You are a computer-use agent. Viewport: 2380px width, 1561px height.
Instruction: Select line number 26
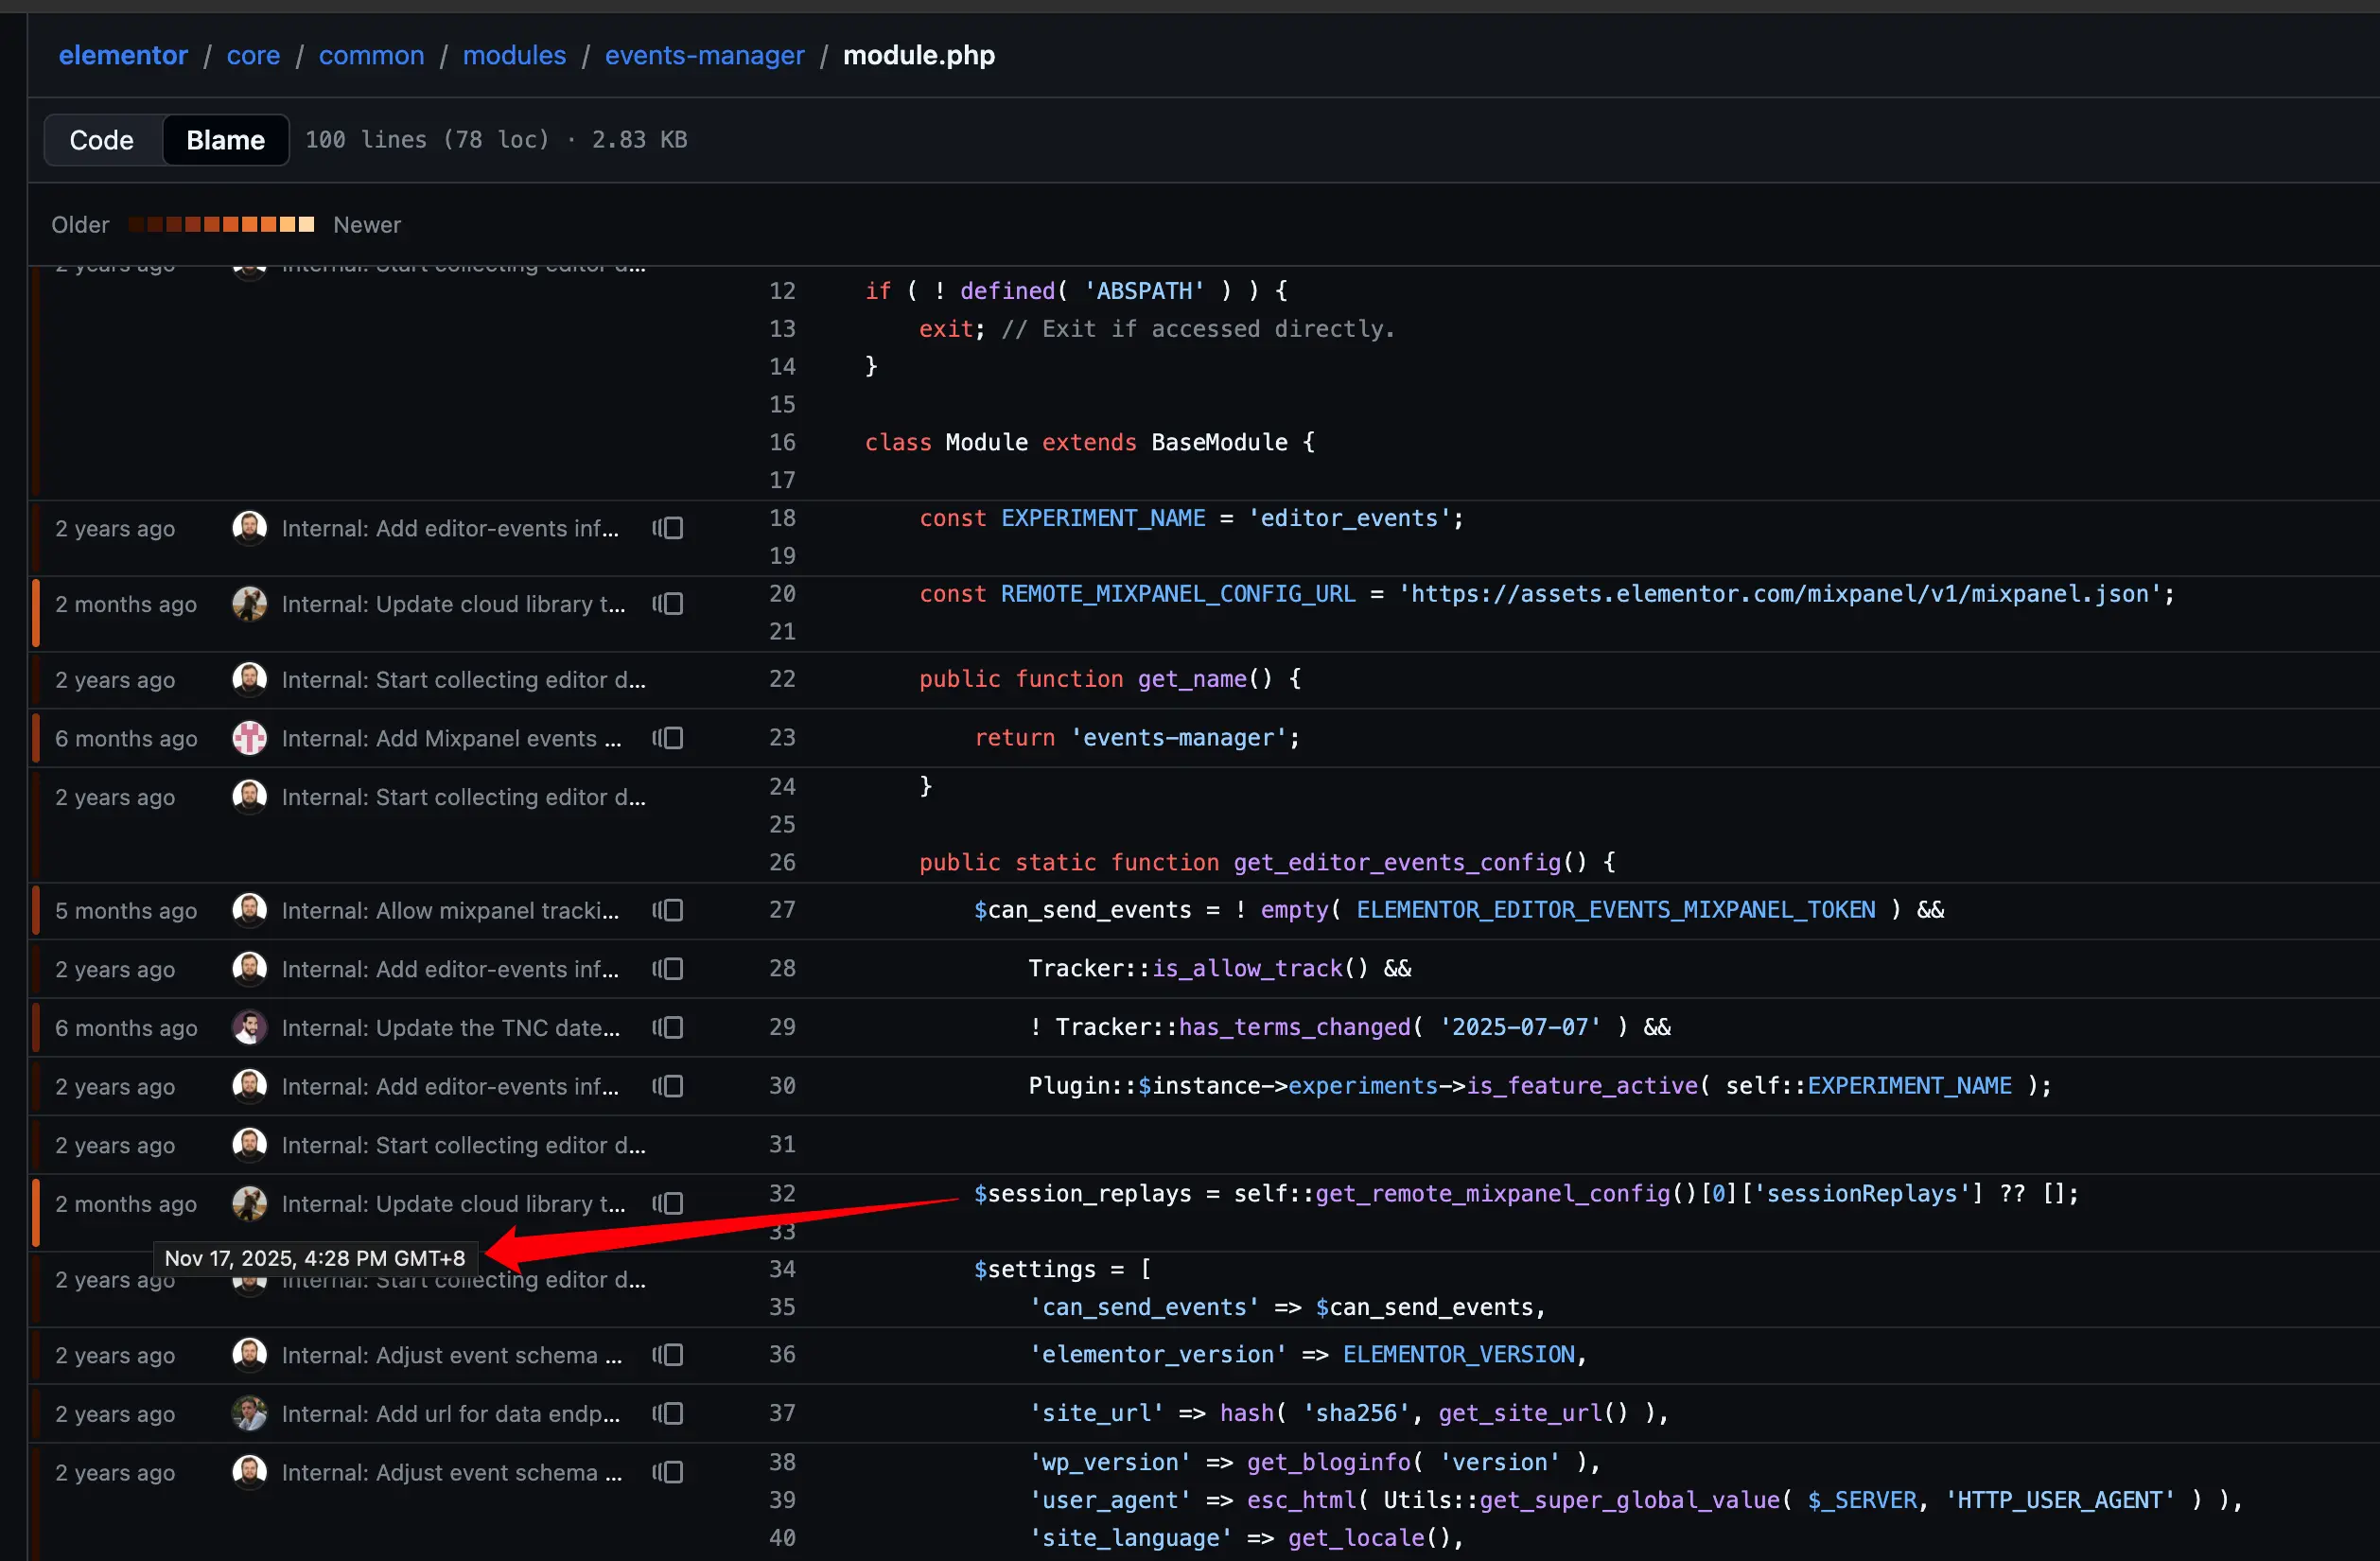point(782,862)
